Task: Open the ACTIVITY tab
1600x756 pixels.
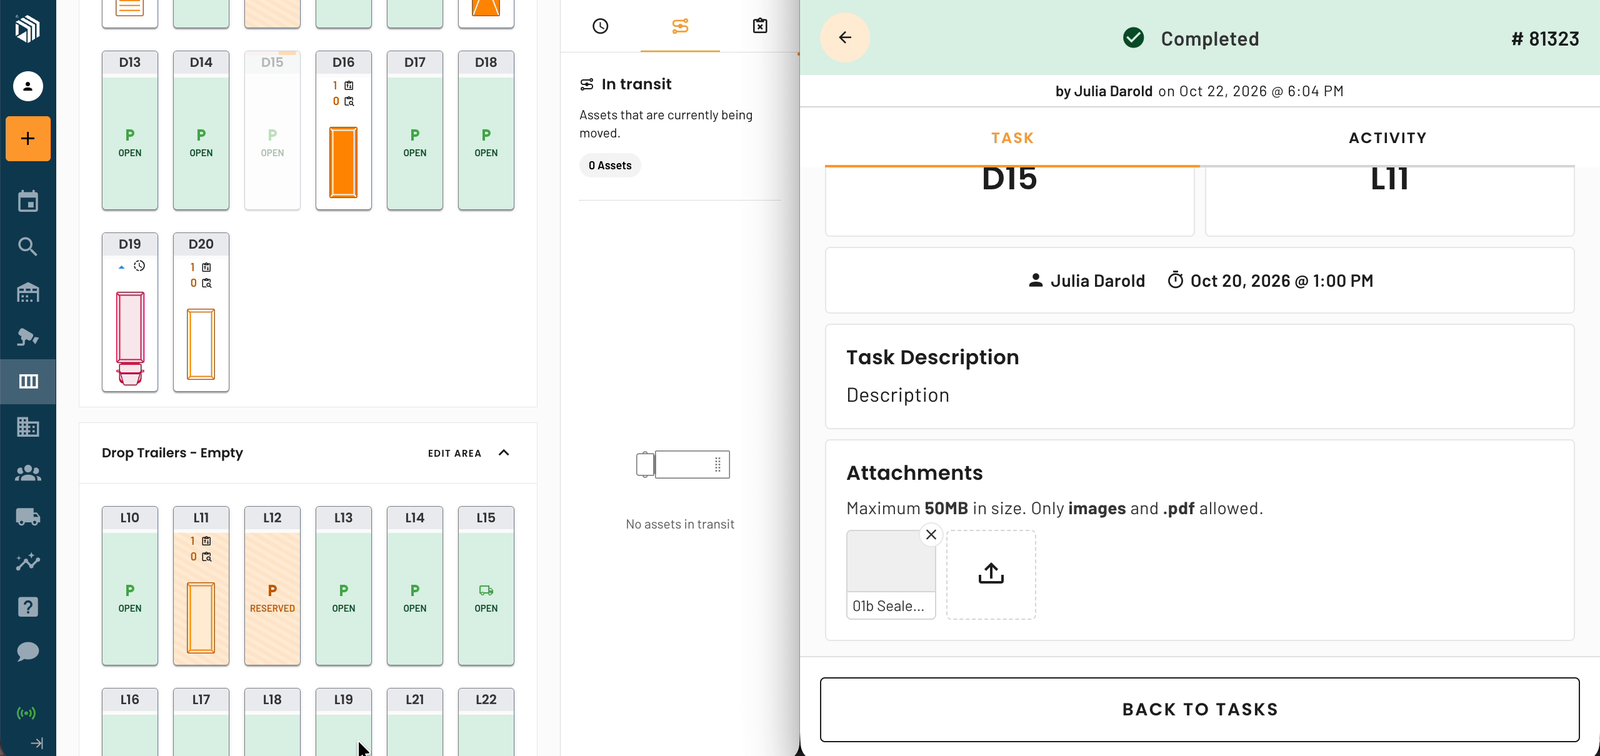Action: [1387, 138]
